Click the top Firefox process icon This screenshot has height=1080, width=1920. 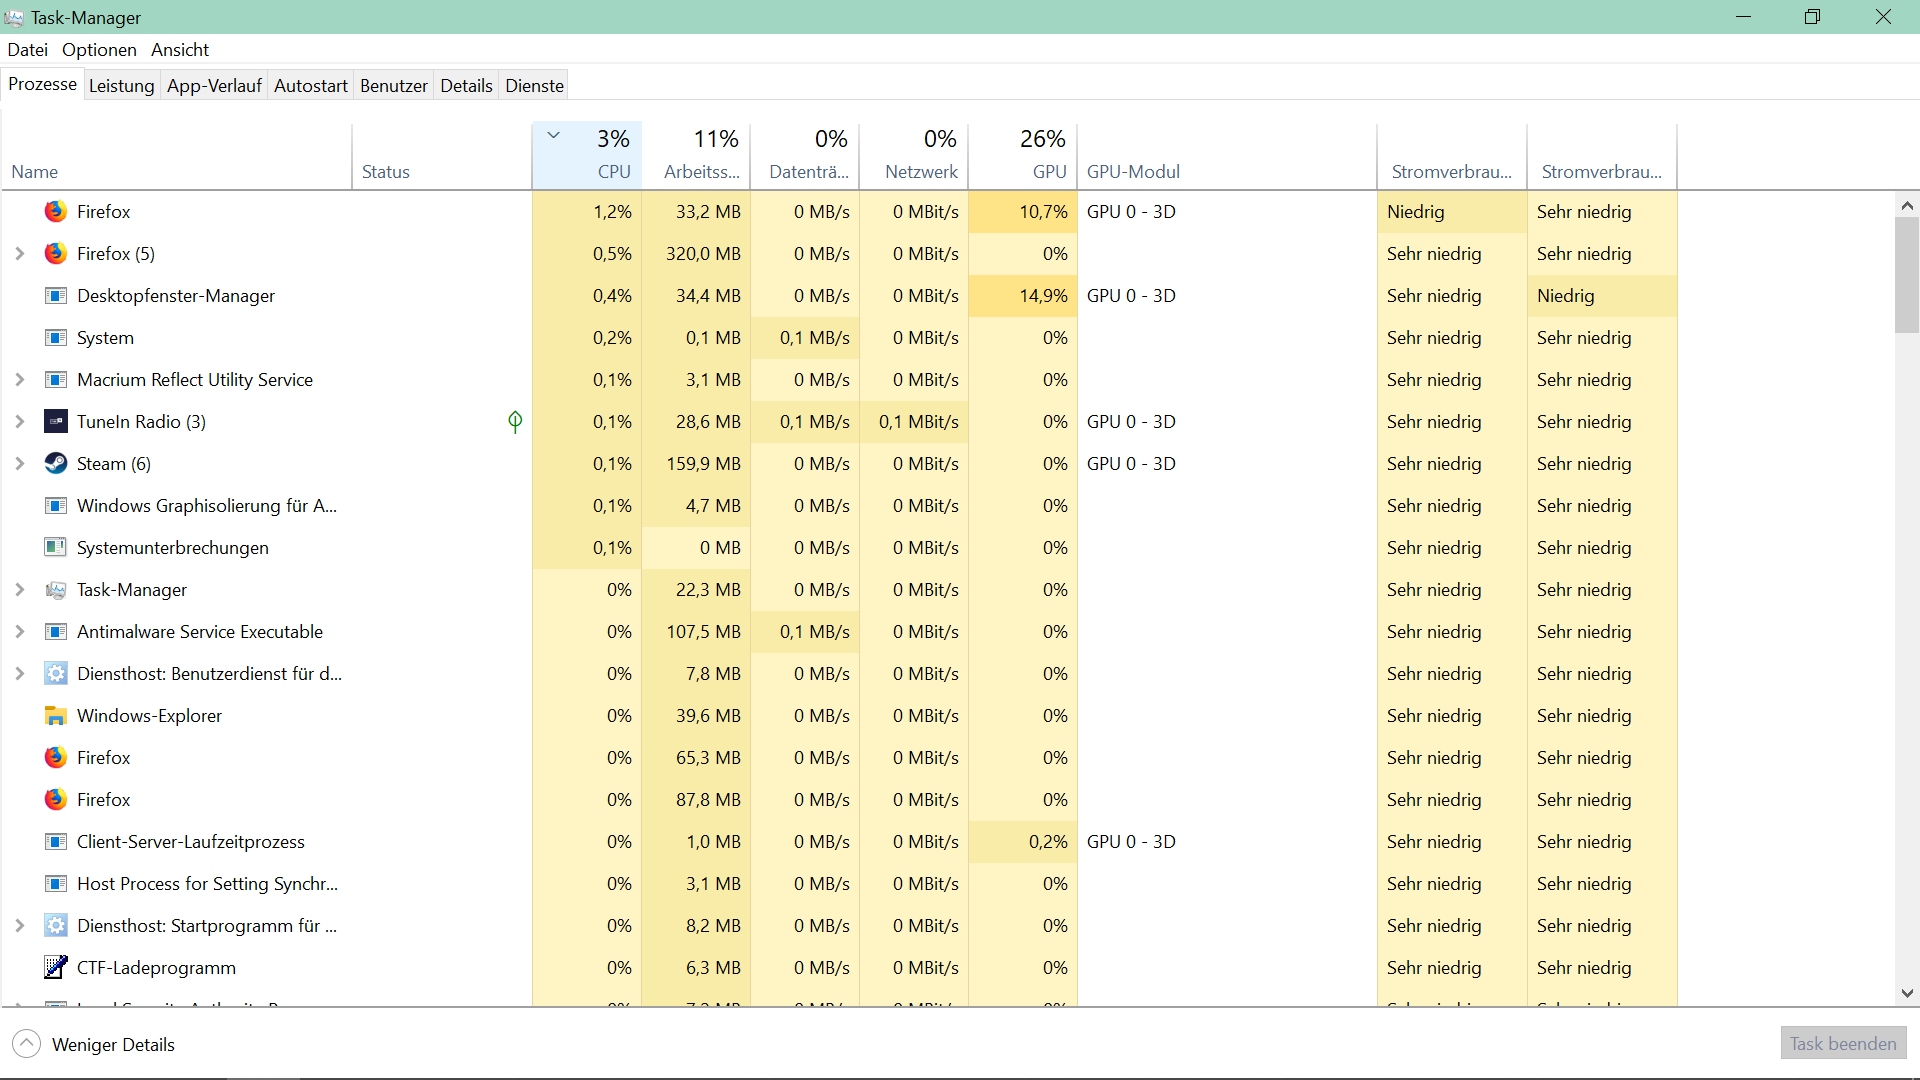(x=56, y=211)
